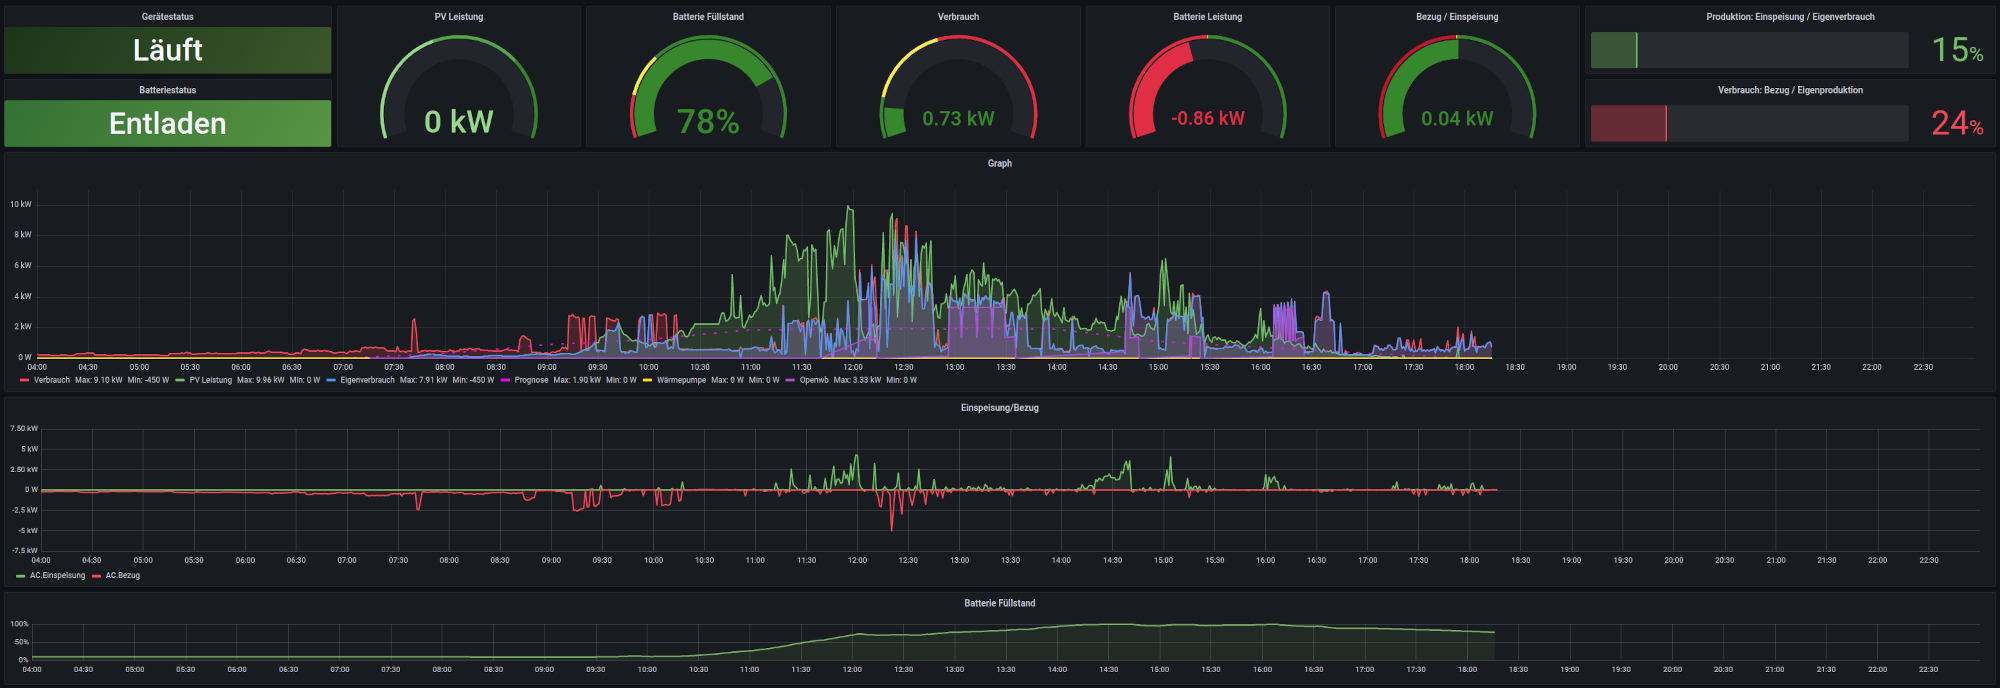Open the Batterie Leistung panel title menu
Screen dimensions: 2000x688
coord(1207,17)
